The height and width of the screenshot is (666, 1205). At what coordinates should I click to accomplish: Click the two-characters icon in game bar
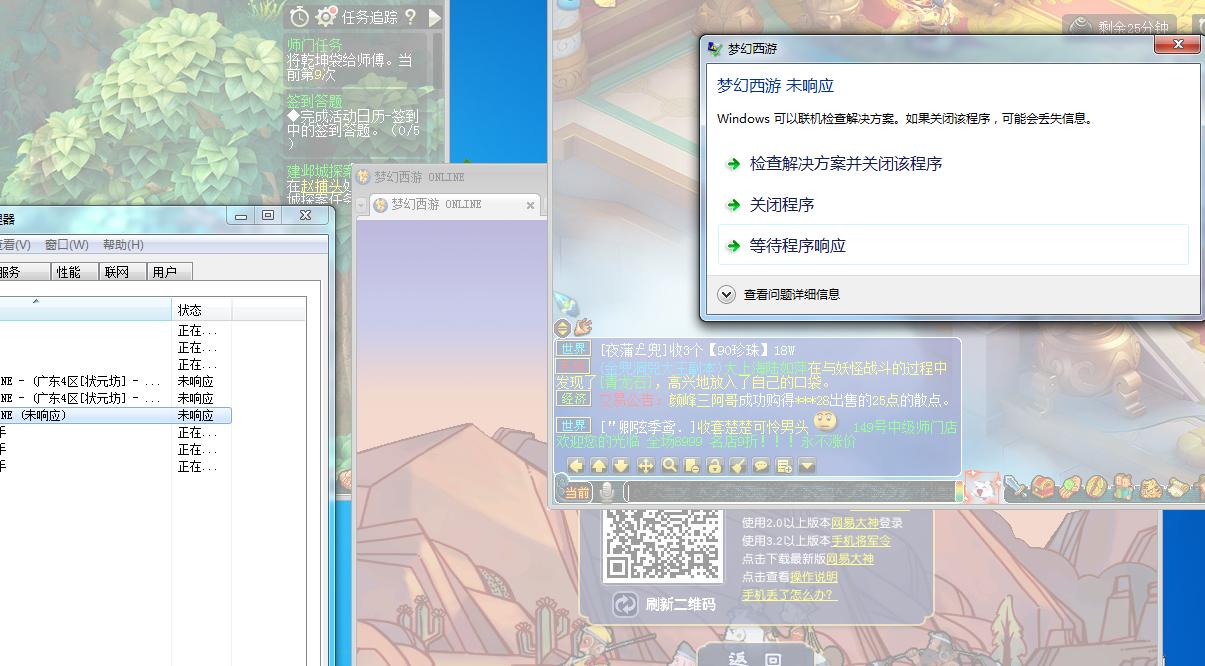[x=1122, y=487]
